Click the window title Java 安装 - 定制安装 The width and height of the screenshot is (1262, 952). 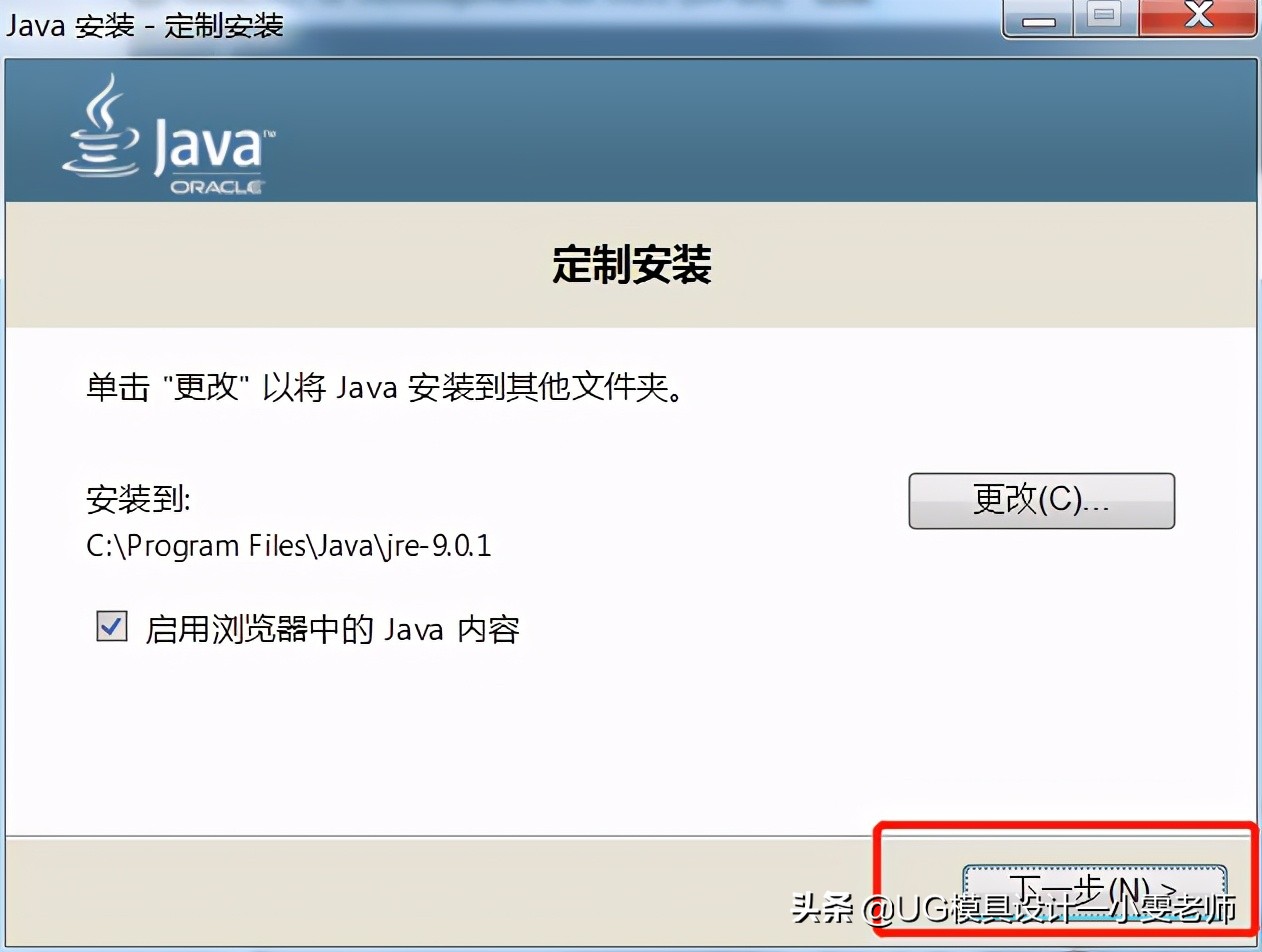click(145, 25)
